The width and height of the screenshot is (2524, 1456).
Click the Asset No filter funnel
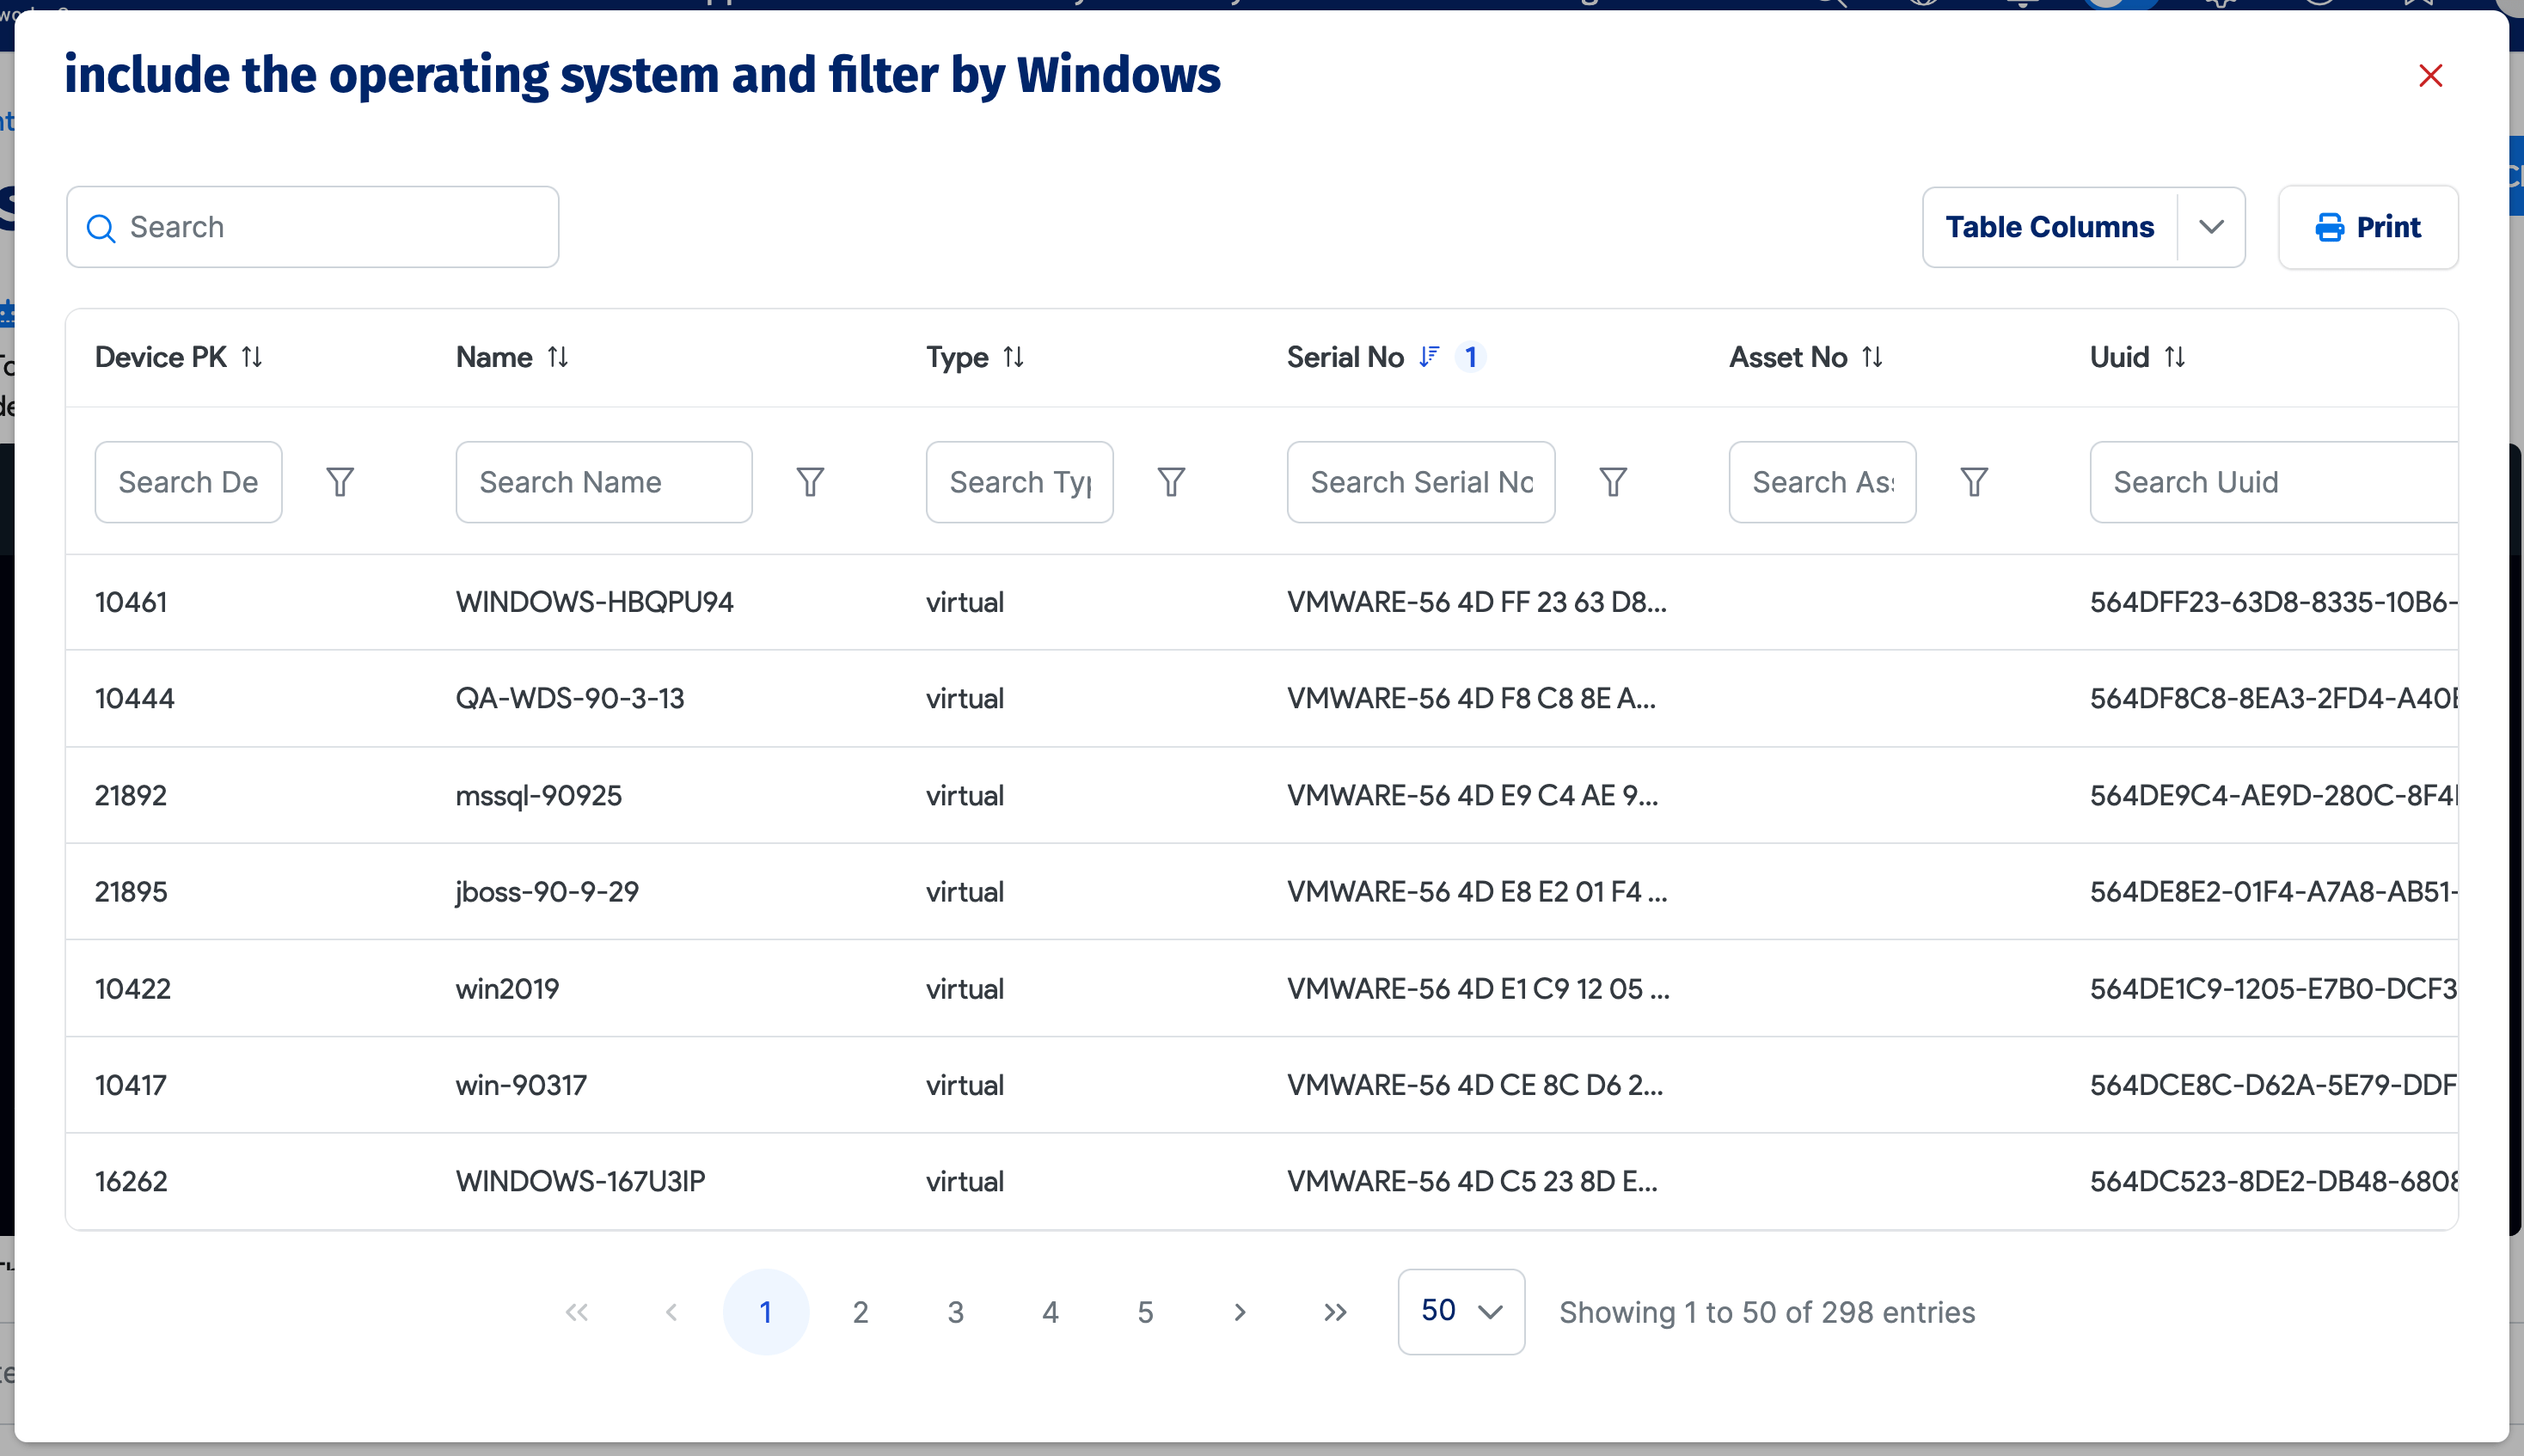1973,482
